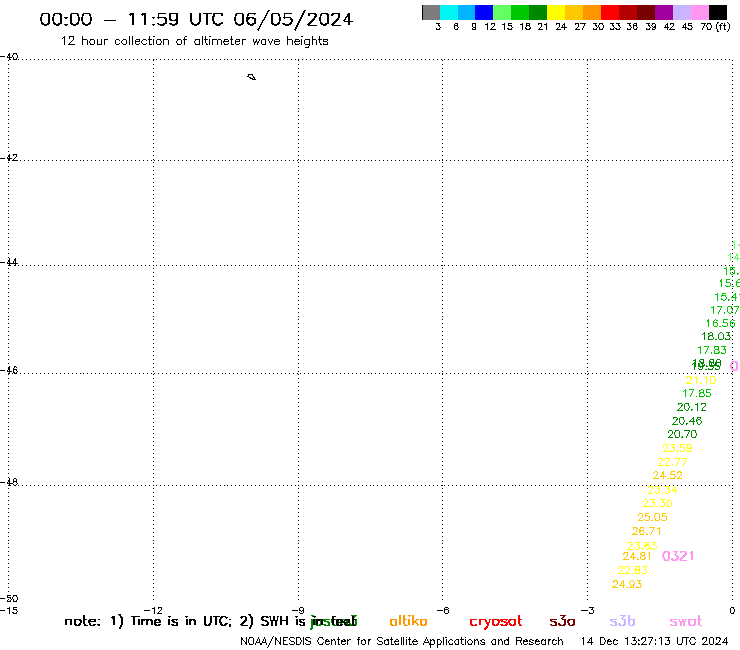
Task: Click the wave height value 24.93
Action: click(x=627, y=584)
